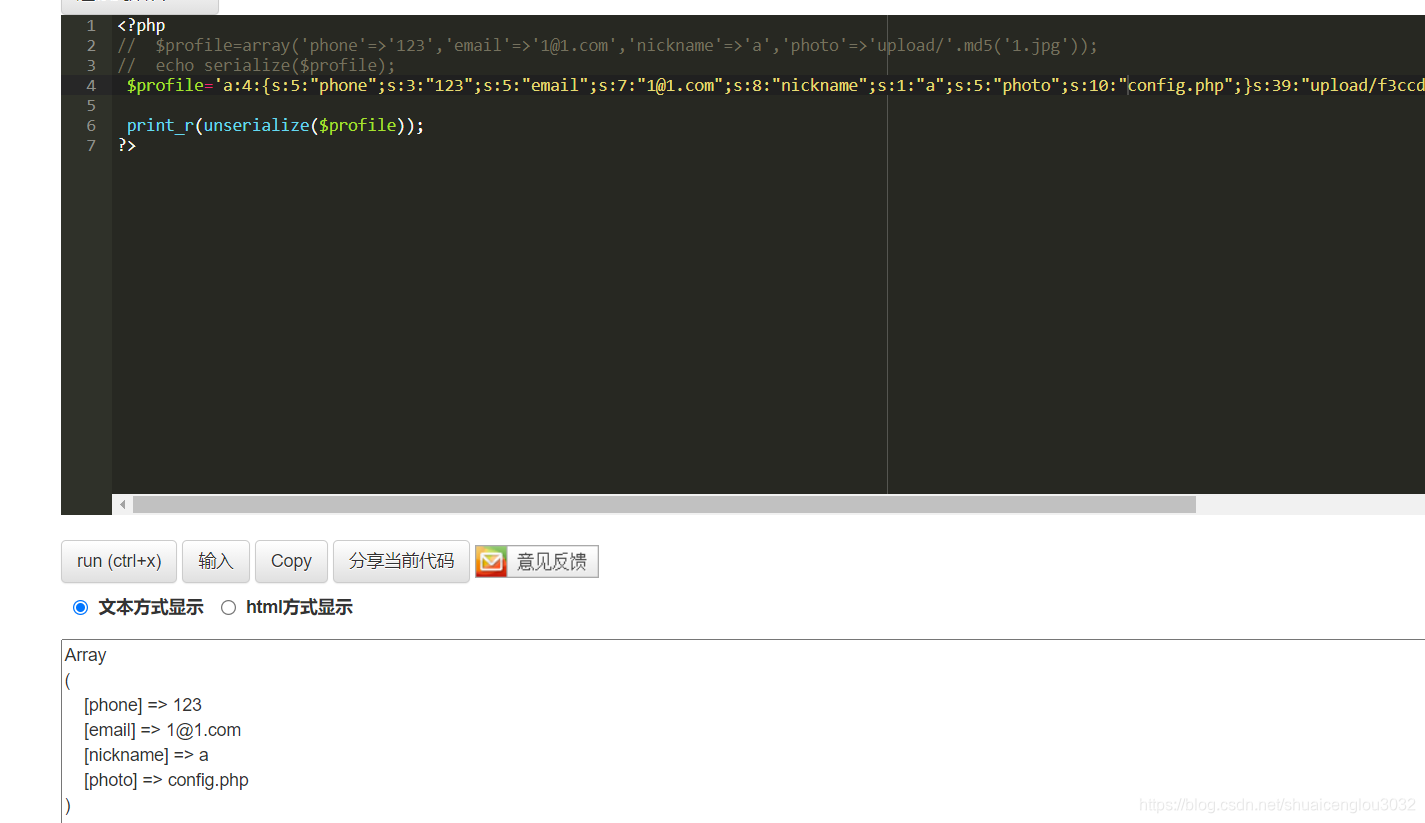Click "config.php" string in the code
Screen dimensions: 1425x823
coord(1176,85)
